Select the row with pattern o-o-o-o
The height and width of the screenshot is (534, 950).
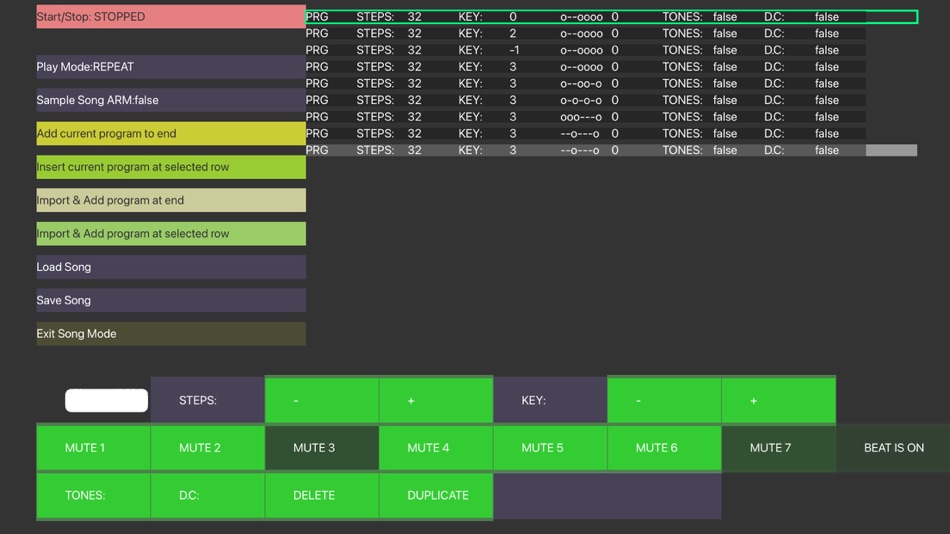tap(585, 100)
